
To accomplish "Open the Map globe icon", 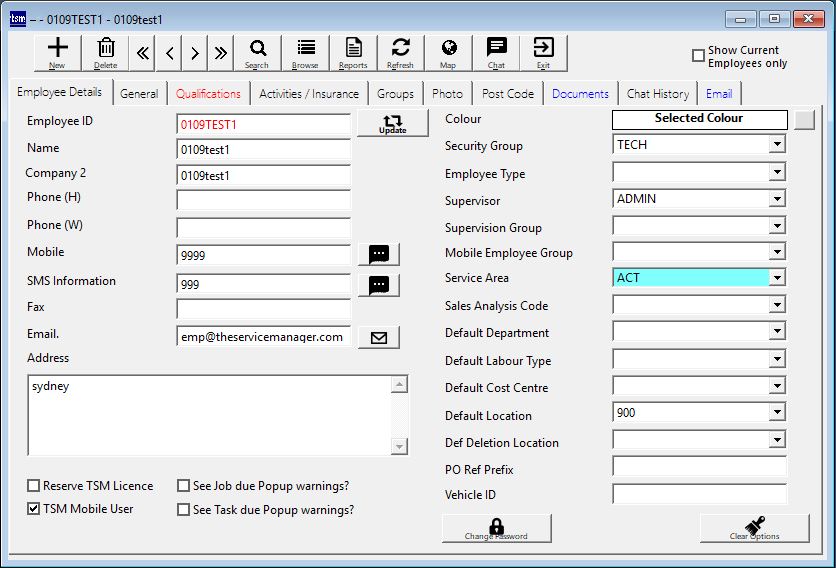I will click(448, 52).
